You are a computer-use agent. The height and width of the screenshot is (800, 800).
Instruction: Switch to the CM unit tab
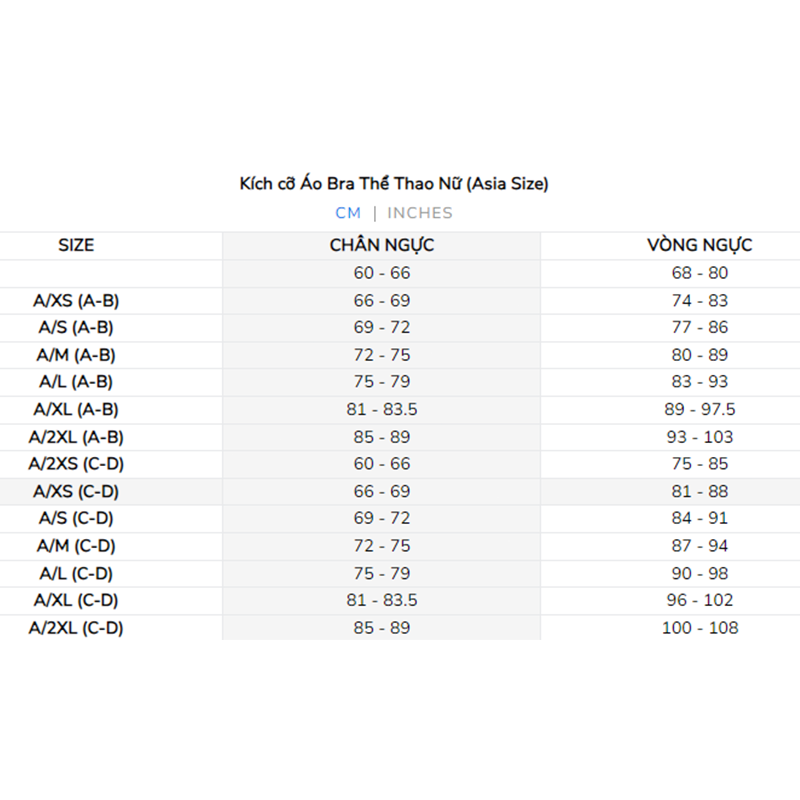(x=348, y=213)
